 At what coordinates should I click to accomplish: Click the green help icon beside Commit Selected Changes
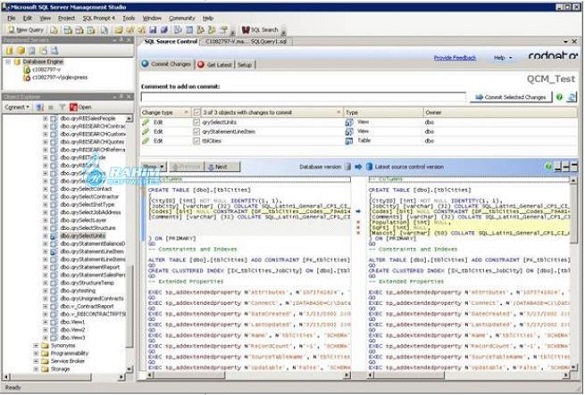pos(559,97)
